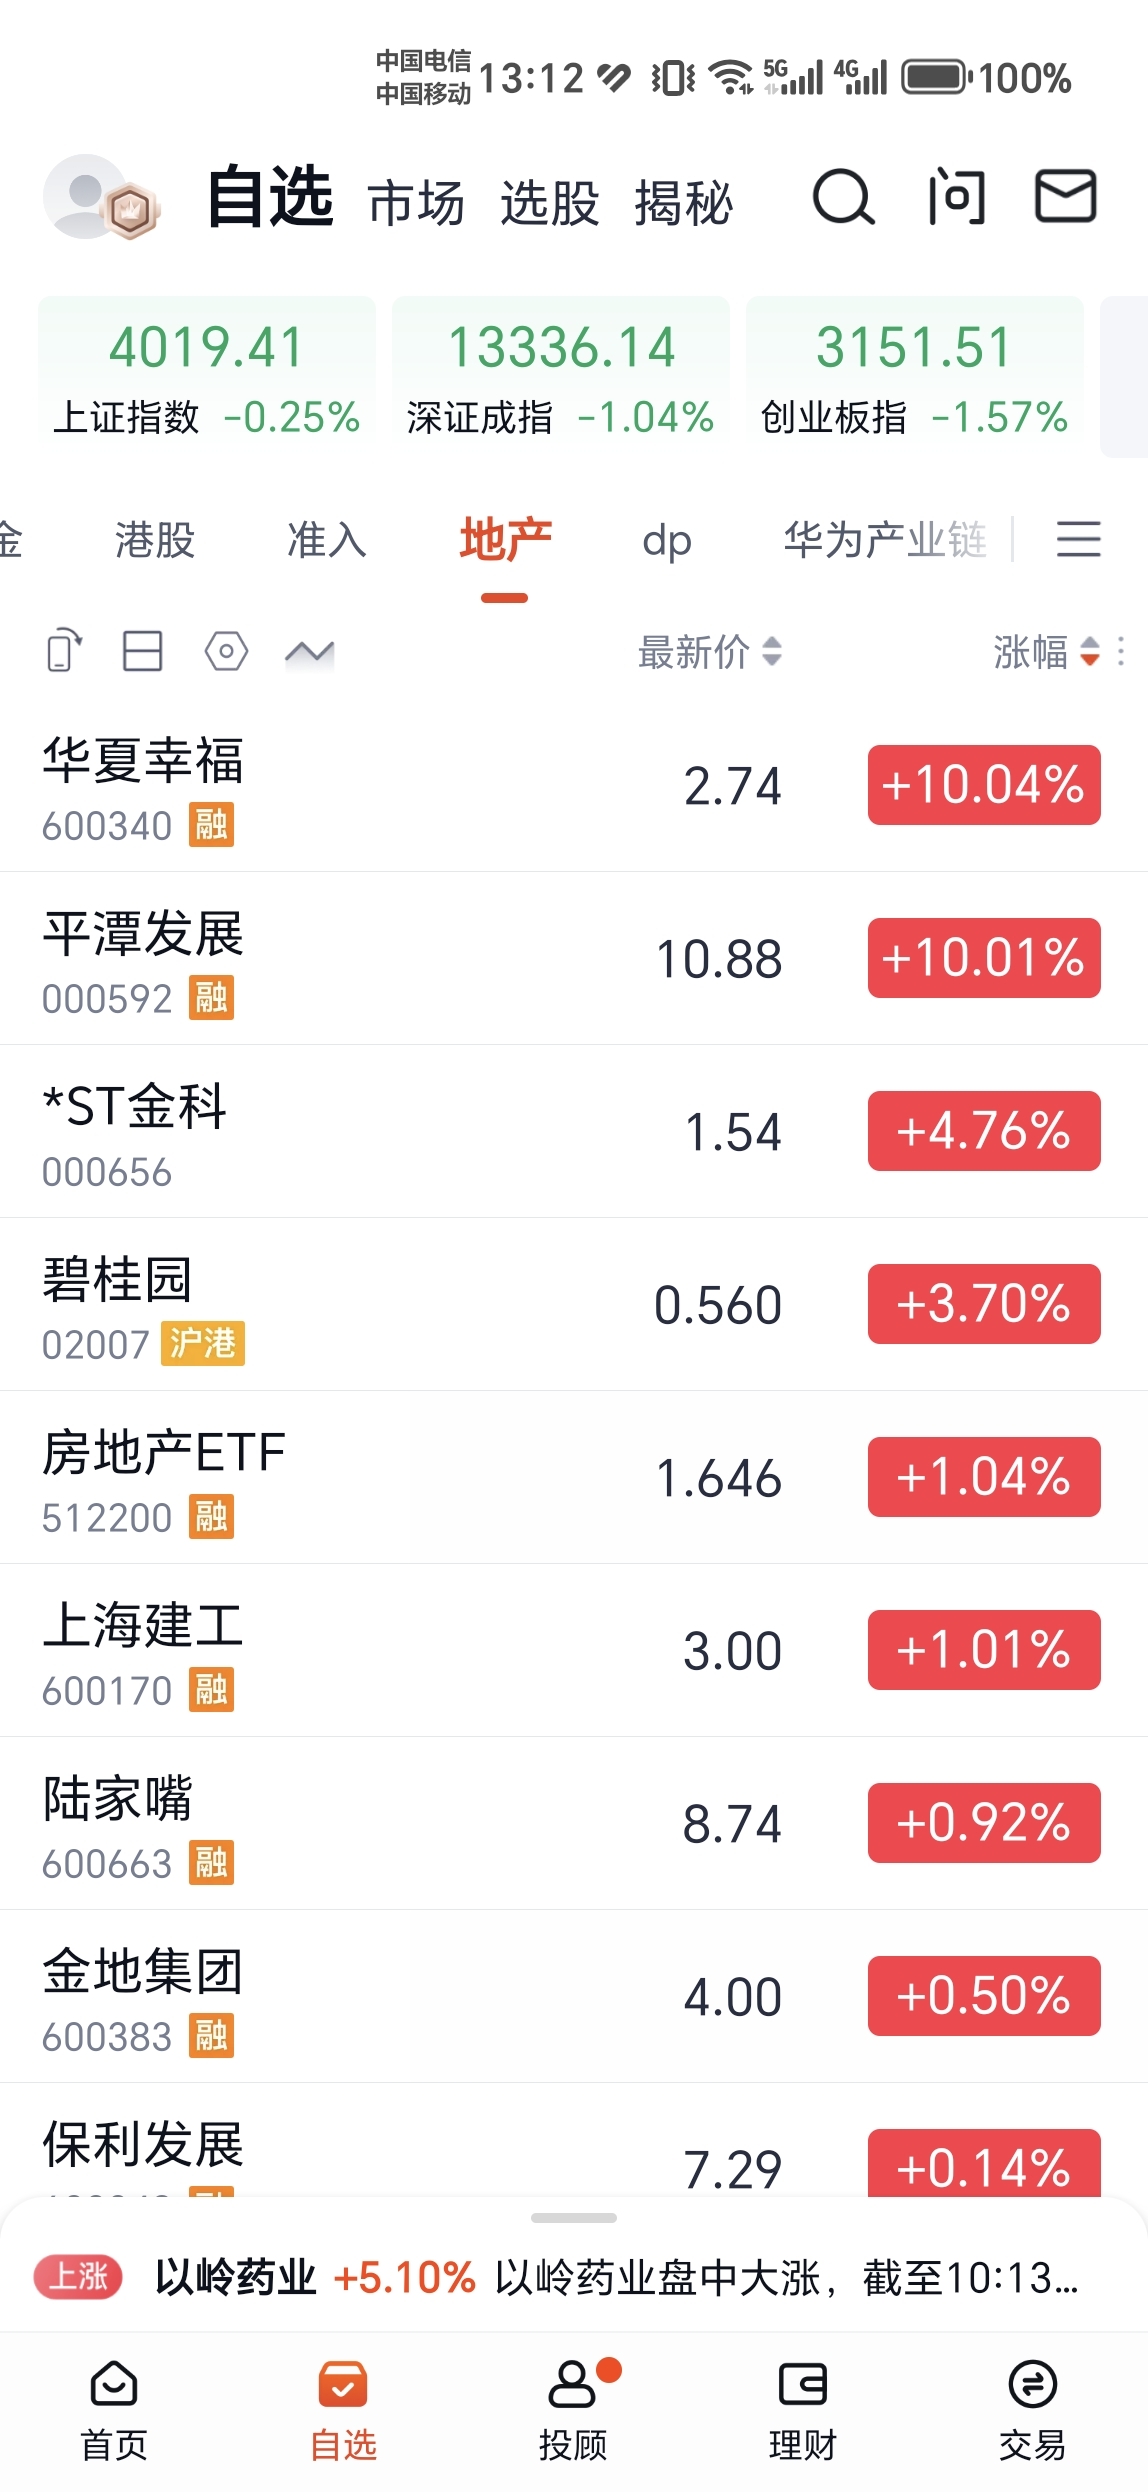The width and height of the screenshot is (1148, 2492).
Task: Toggle 华夏幸福 +10.04% change badge
Action: click(x=984, y=785)
